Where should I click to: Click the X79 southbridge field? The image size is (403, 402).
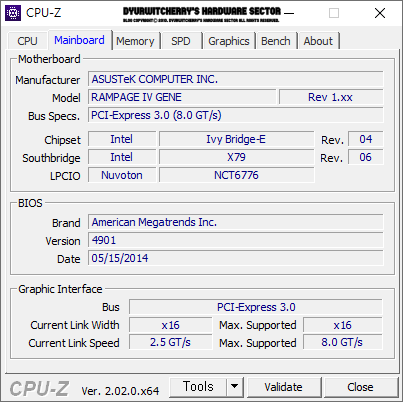point(236,157)
